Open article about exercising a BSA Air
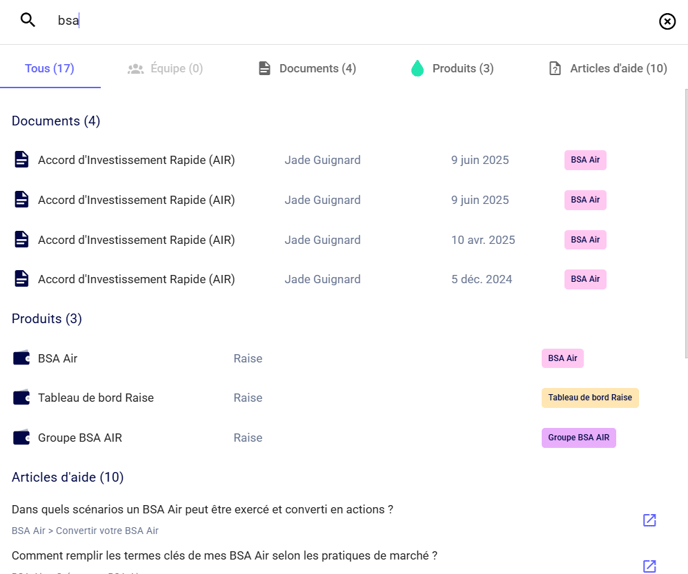 202,510
